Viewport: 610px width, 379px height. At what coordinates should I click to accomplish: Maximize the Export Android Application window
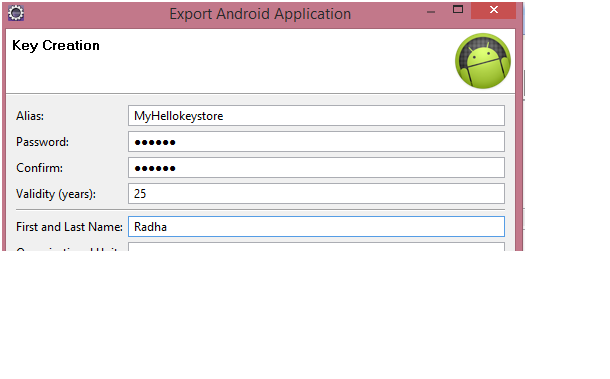[x=458, y=10]
